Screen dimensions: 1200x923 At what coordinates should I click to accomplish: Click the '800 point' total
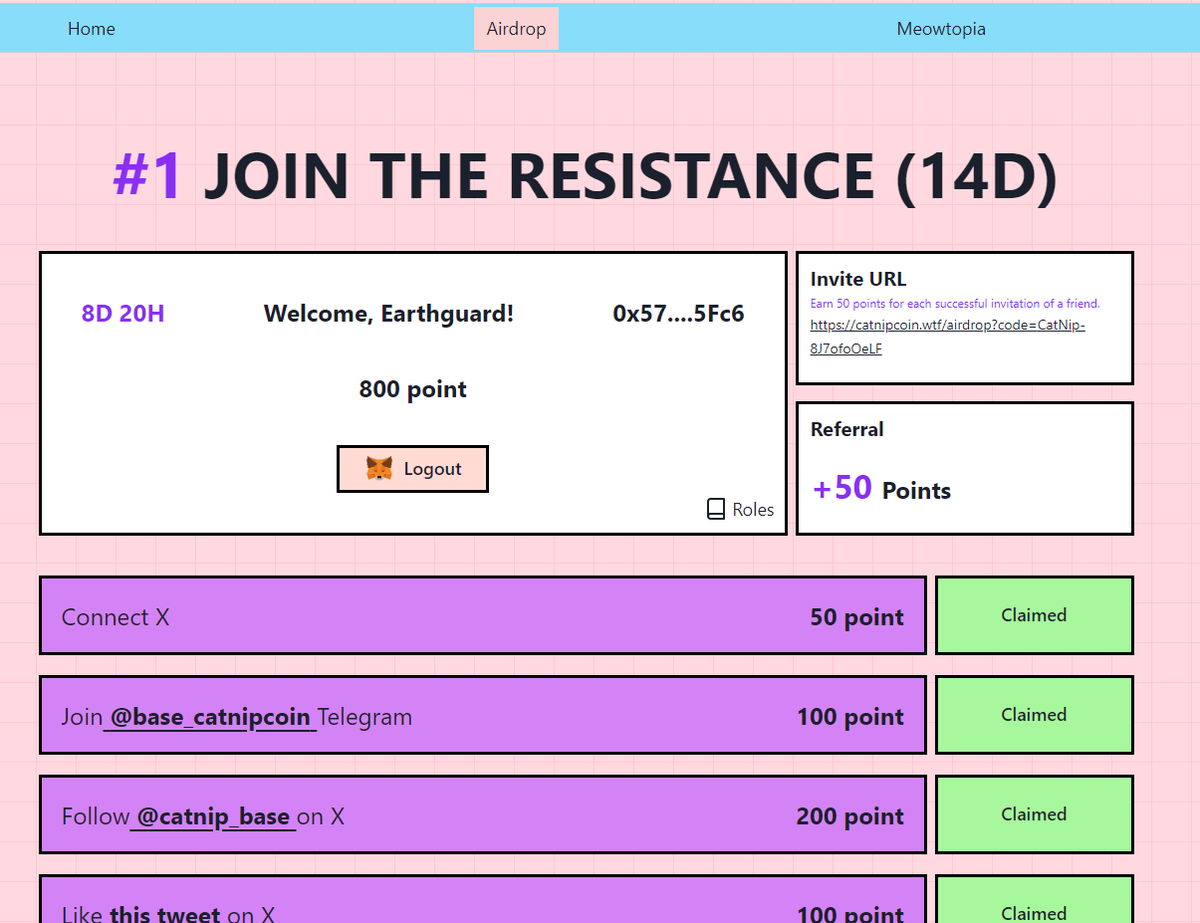click(x=413, y=389)
